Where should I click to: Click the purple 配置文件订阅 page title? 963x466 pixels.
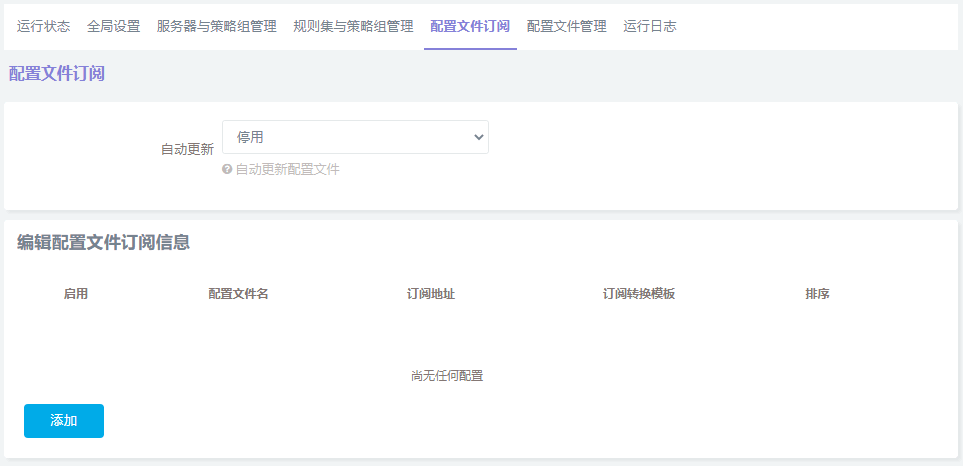point(57,73)
